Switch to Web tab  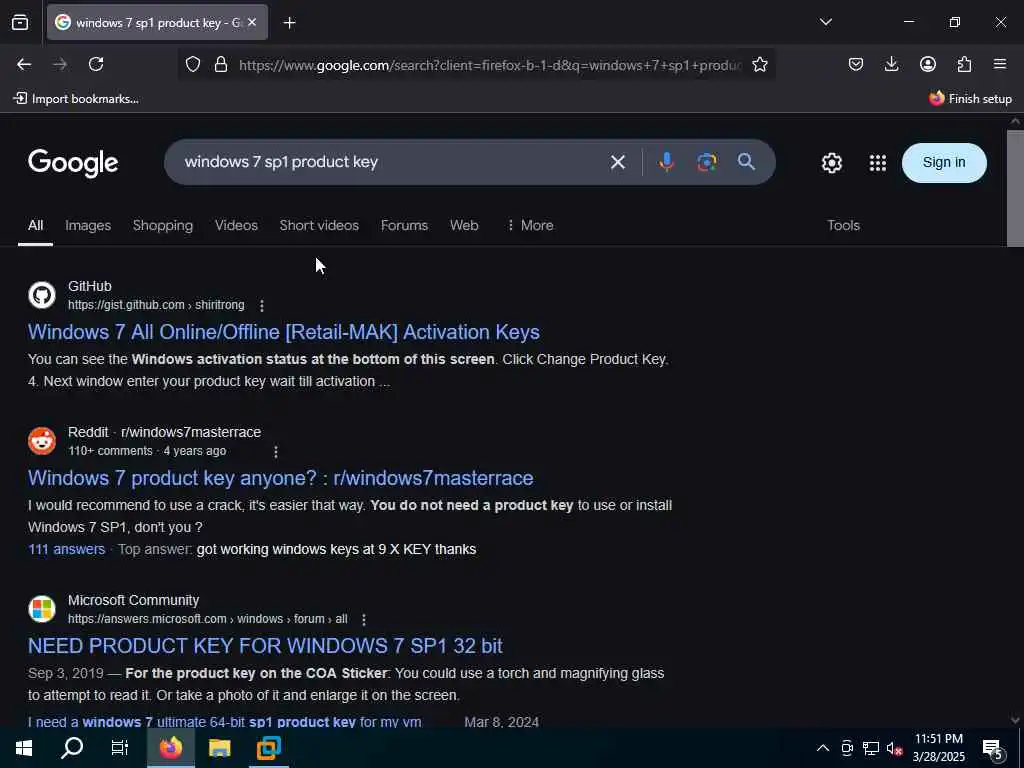pyautogui.click(x=464, y=225)
